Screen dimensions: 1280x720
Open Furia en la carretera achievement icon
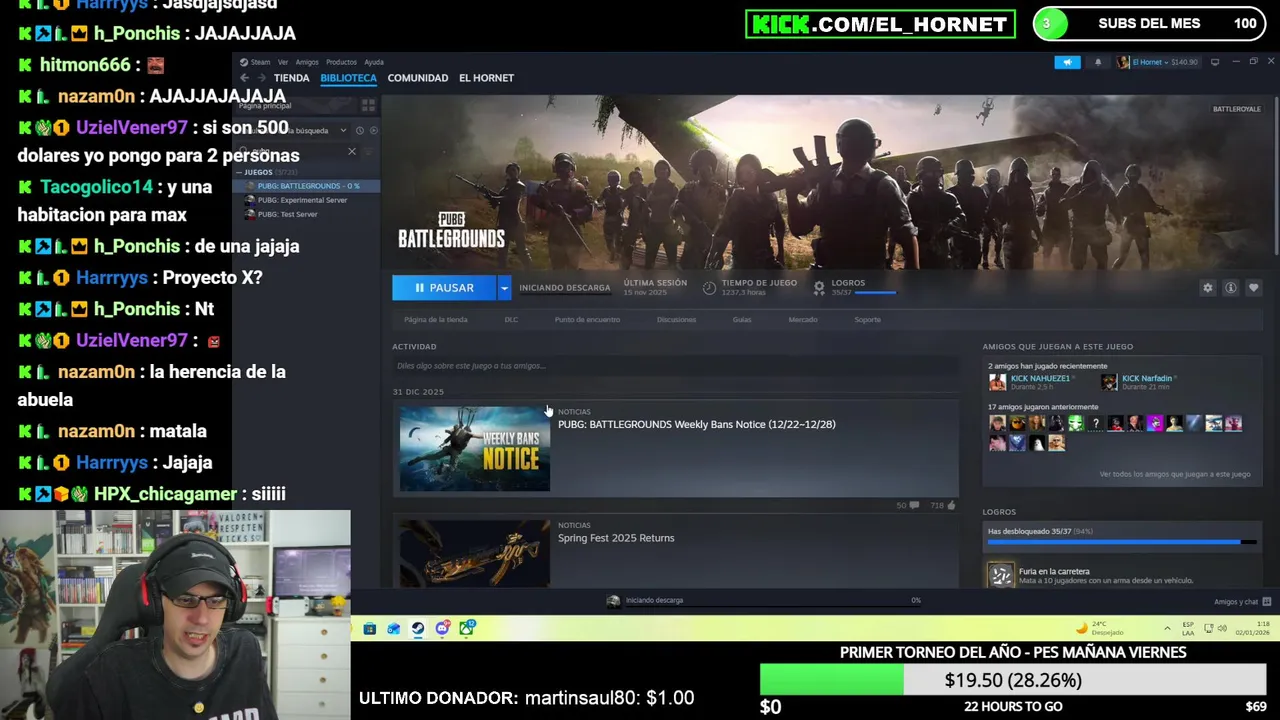pyautogui.click(x=1000, y=575)
